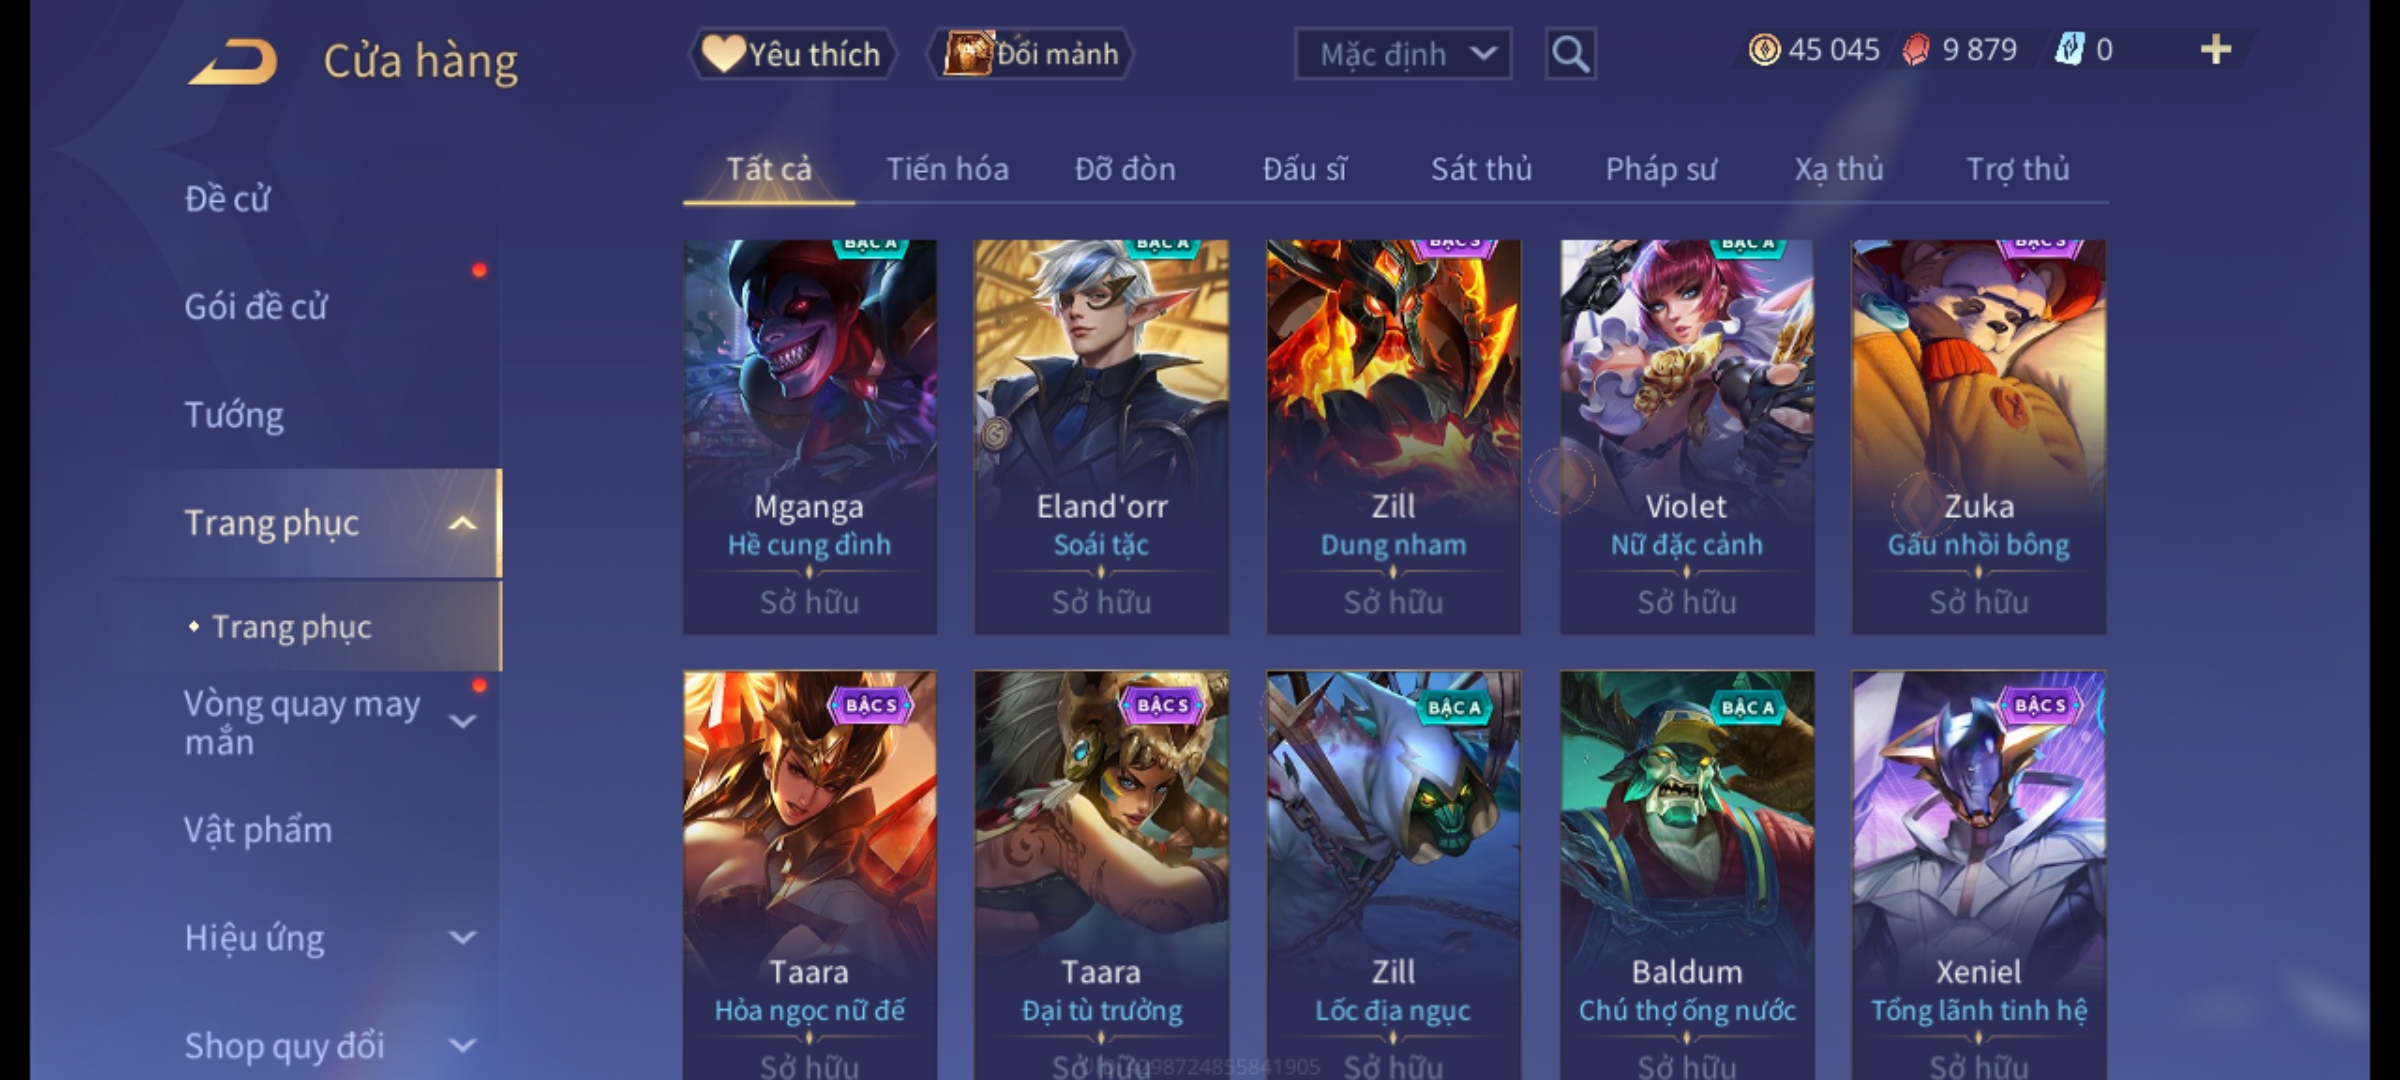The image size is (2400, 1080).
Task: Go to Tướng in the sidebar
Action: tap(234, 415)
